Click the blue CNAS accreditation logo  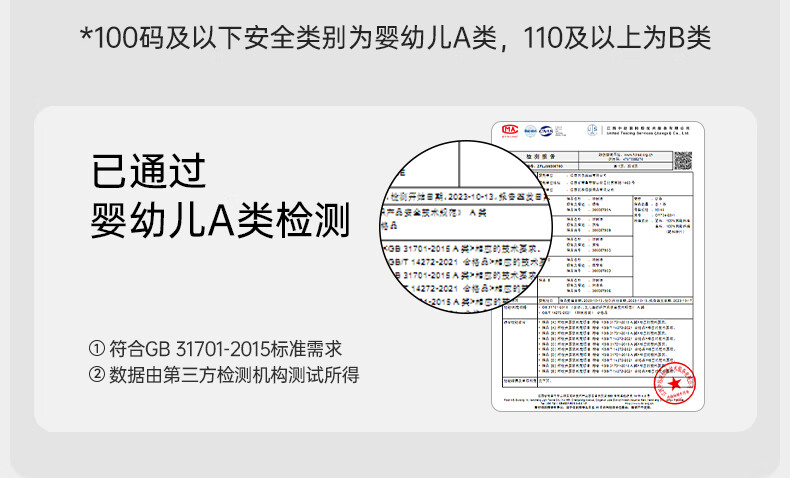coord(548,130)
